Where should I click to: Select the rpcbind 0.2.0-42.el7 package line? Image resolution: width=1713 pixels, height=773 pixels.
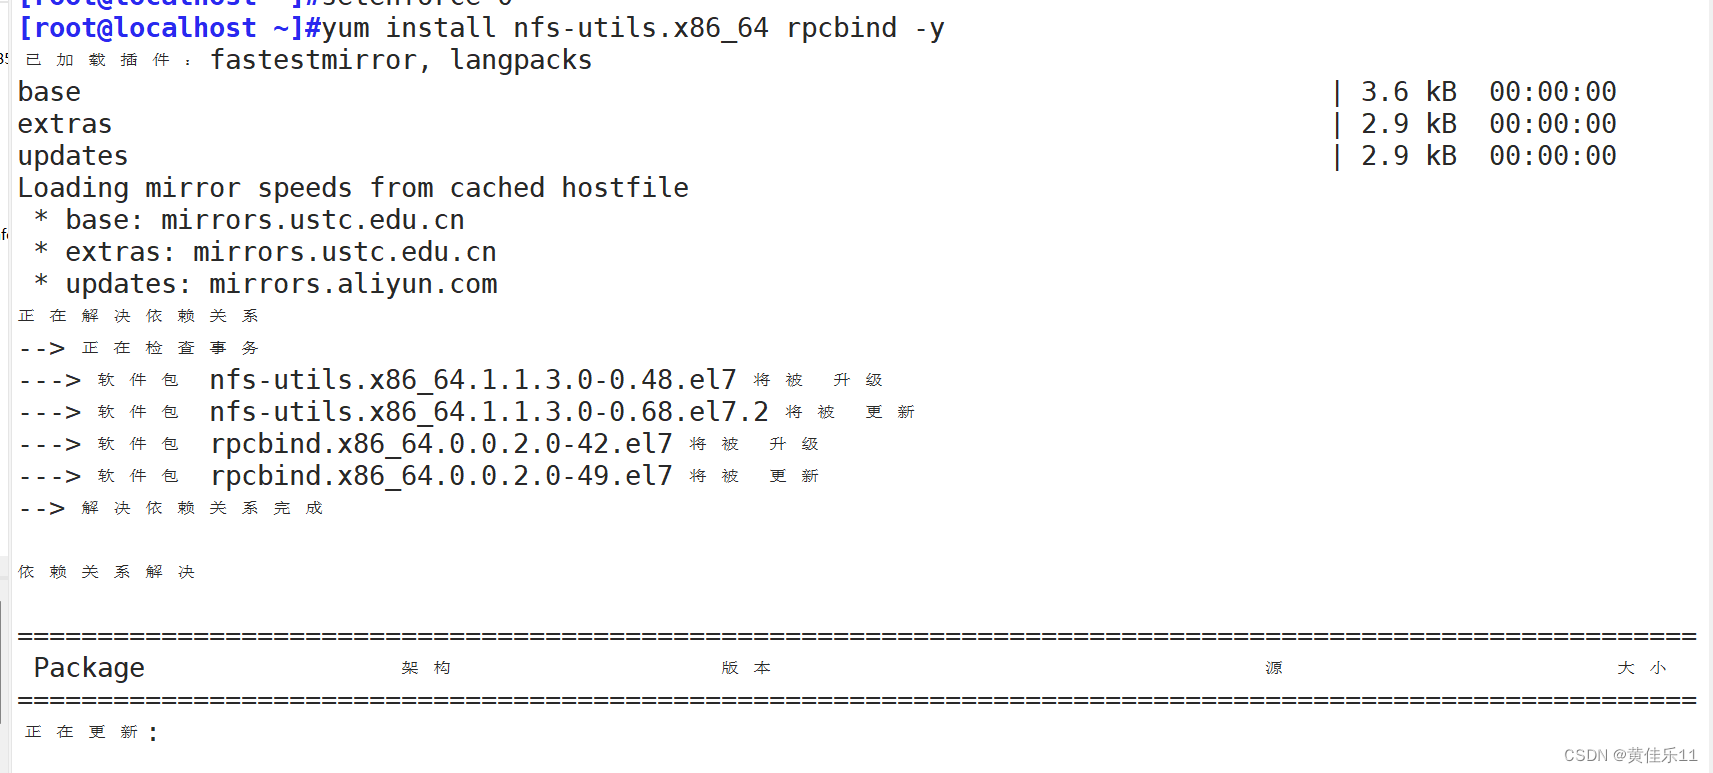441,444
